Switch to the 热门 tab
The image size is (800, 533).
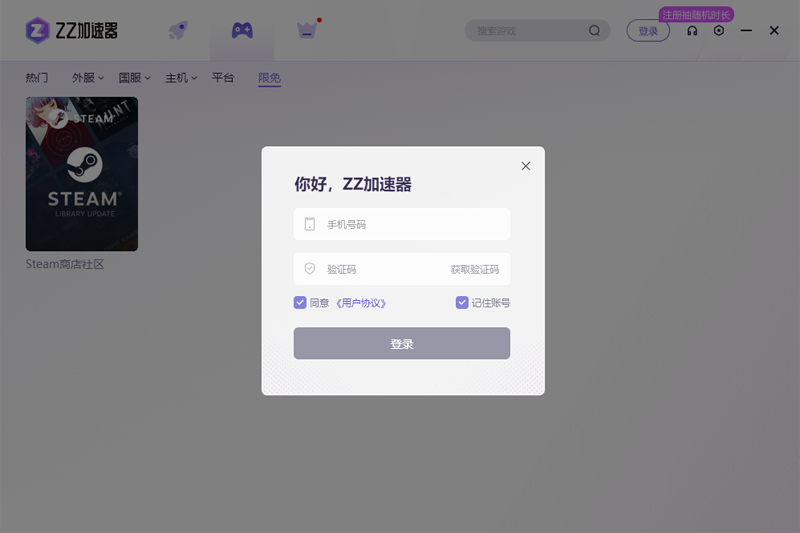37,77
